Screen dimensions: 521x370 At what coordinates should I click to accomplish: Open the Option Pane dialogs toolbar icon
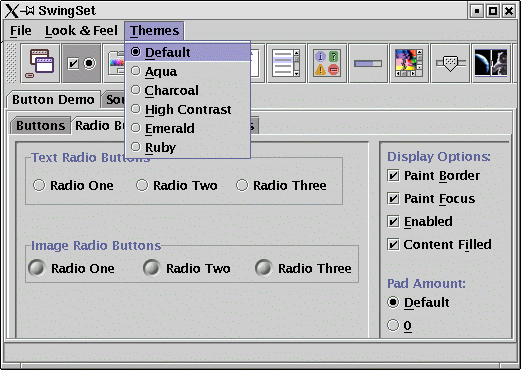tap(327, 63)
